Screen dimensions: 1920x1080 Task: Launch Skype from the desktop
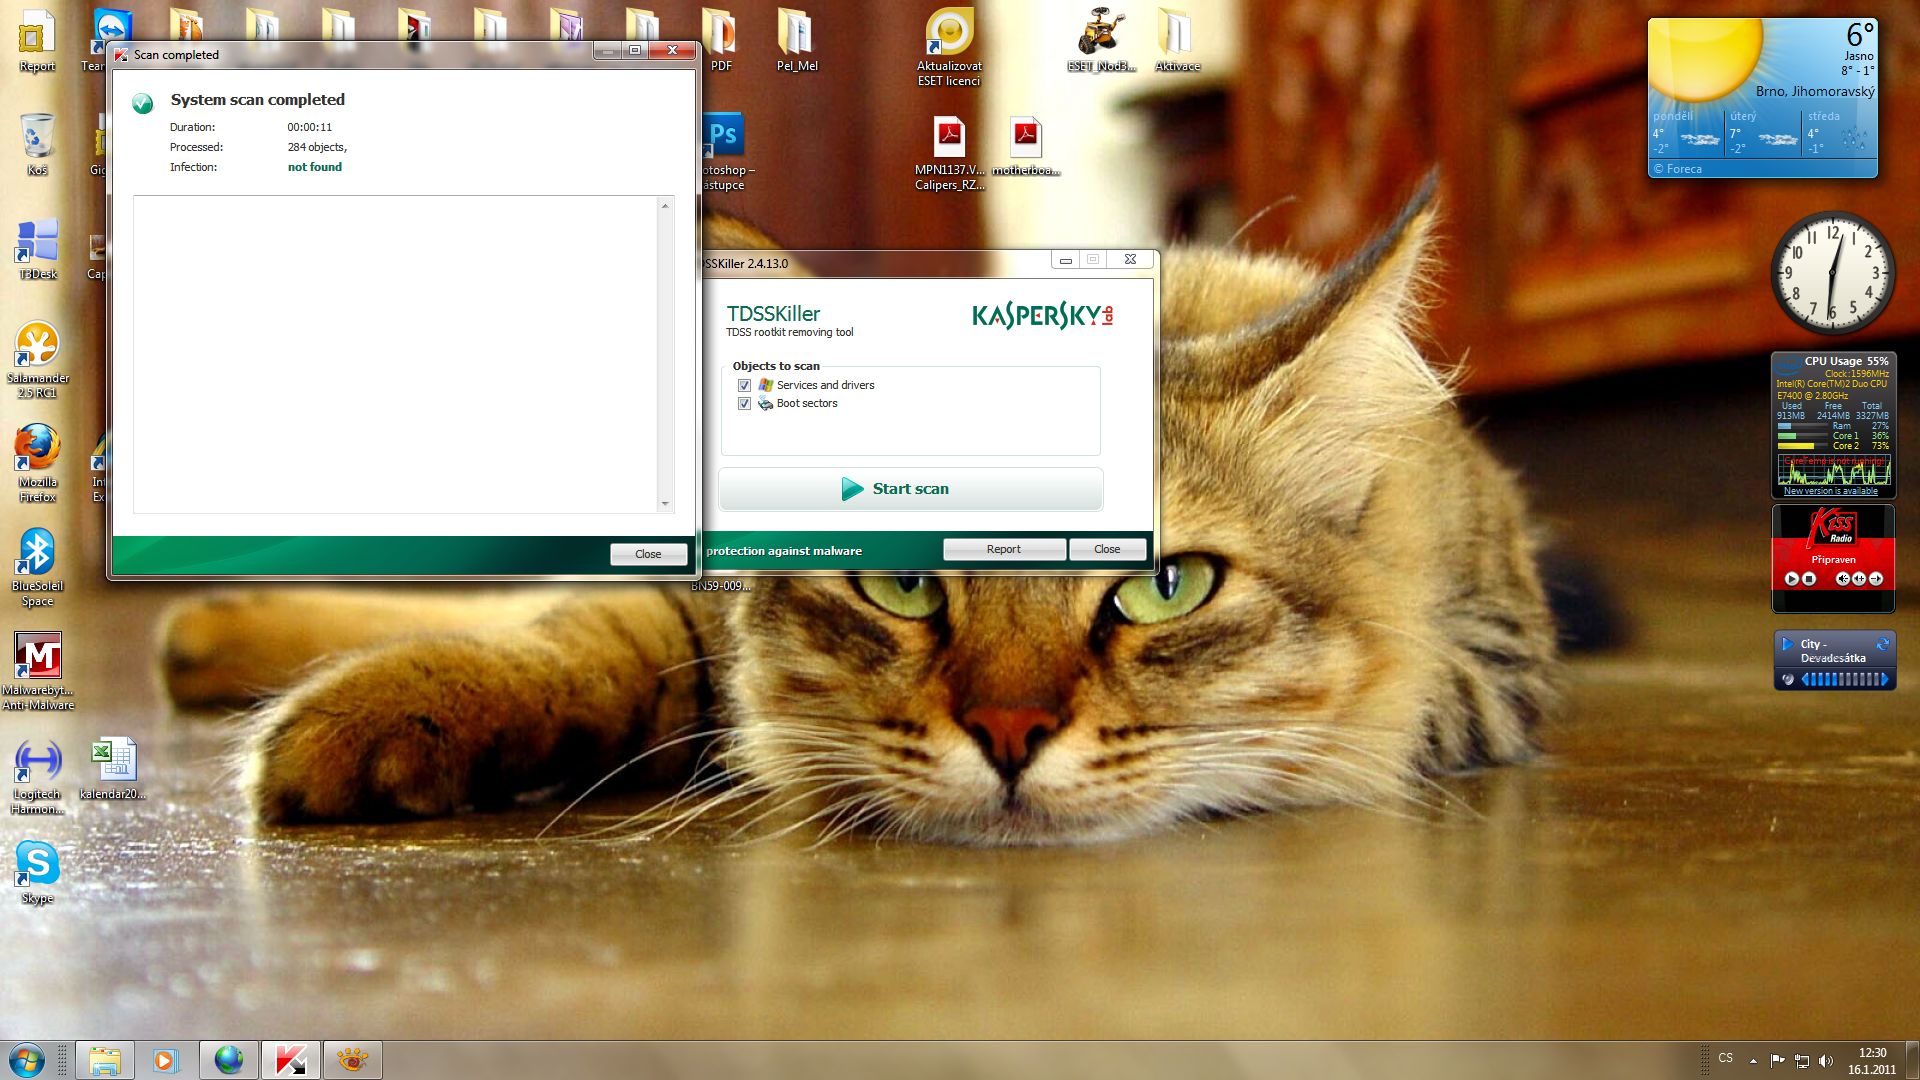point(38,864)
